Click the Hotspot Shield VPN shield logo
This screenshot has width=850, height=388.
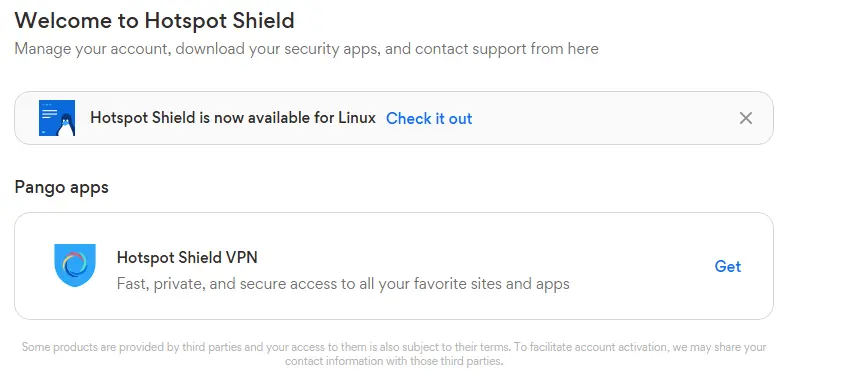(75, 266)
